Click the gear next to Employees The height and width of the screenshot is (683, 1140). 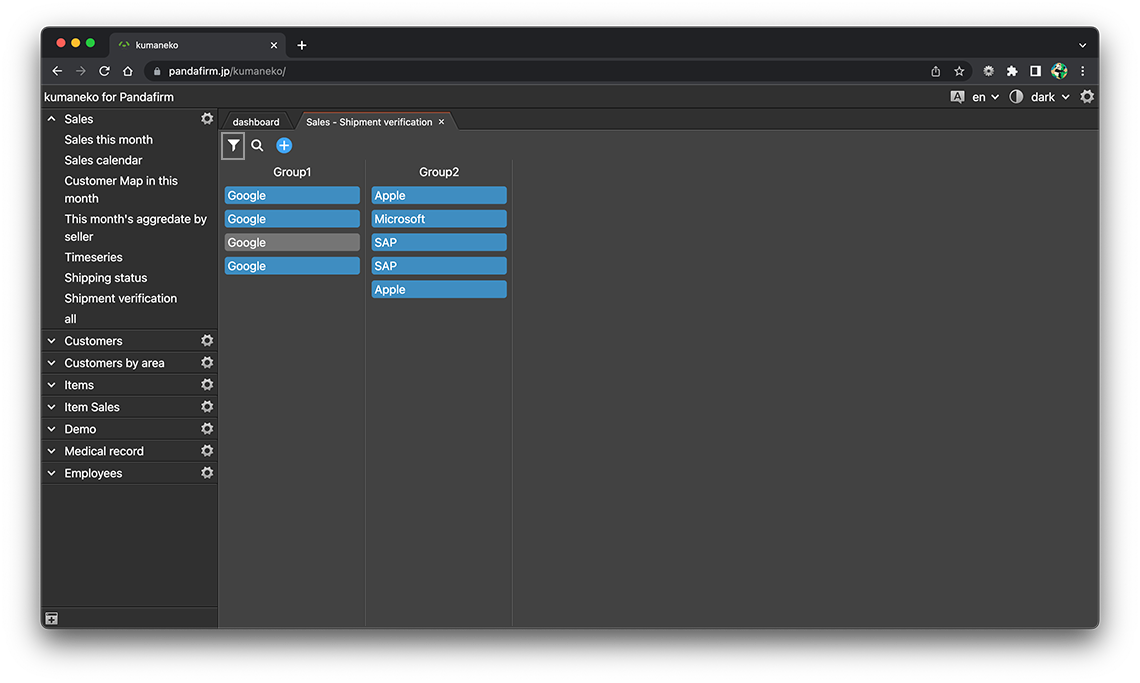point(207,473)
